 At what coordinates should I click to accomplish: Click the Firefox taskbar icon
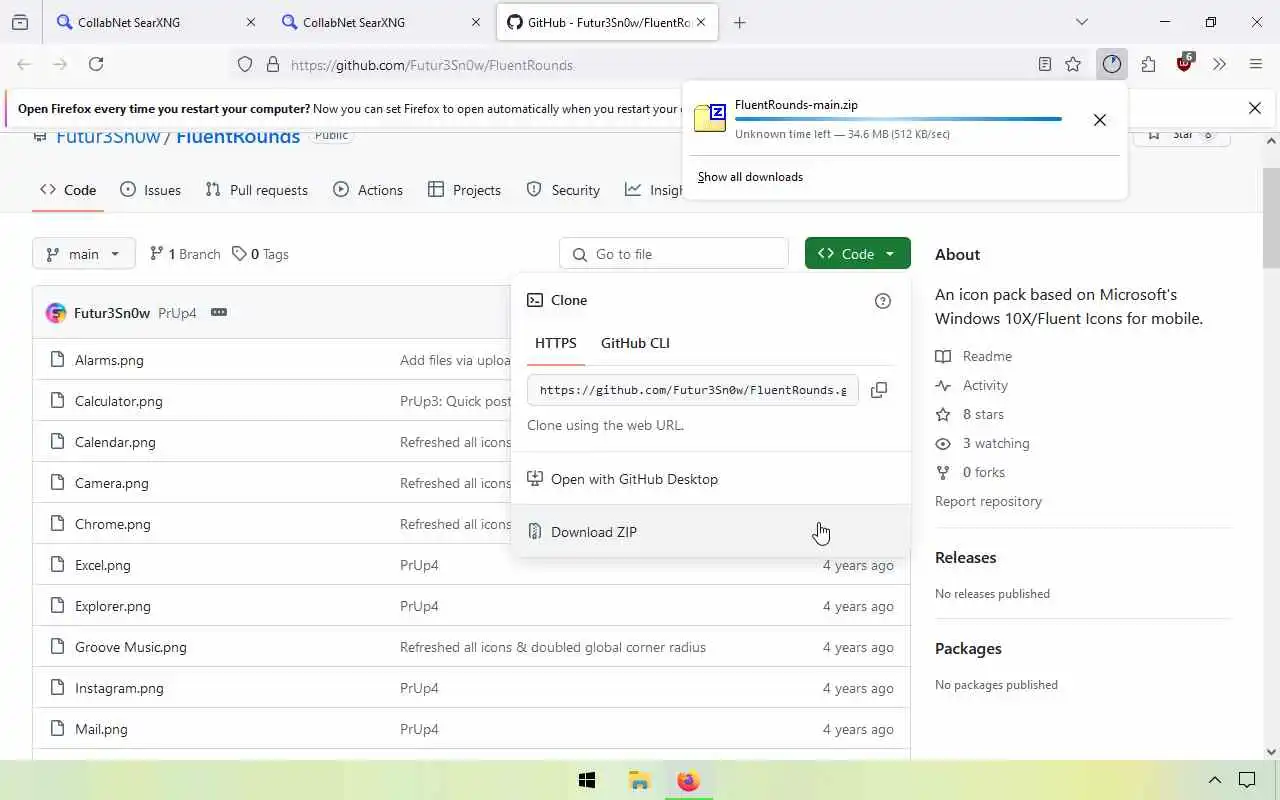688,781
